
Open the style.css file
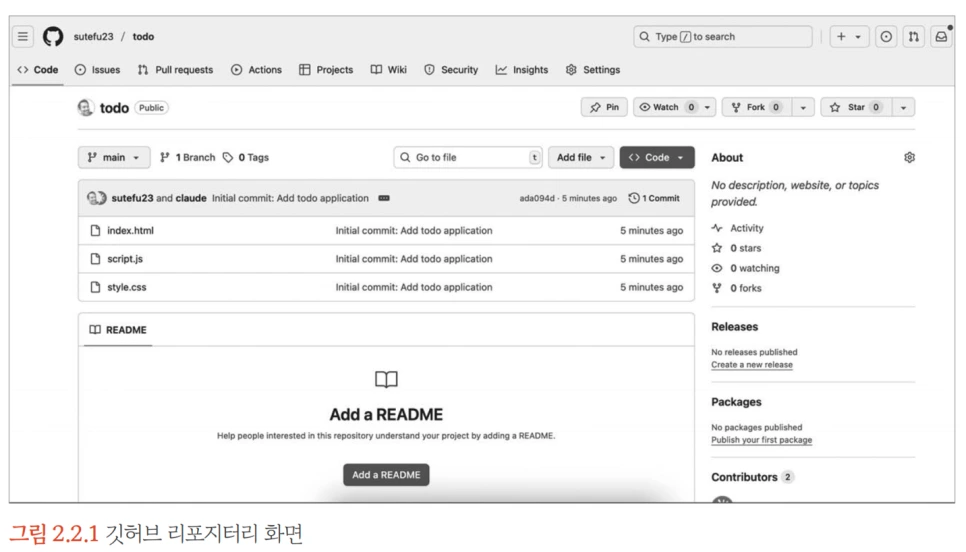pyautogui.click(x=127, y=287)
